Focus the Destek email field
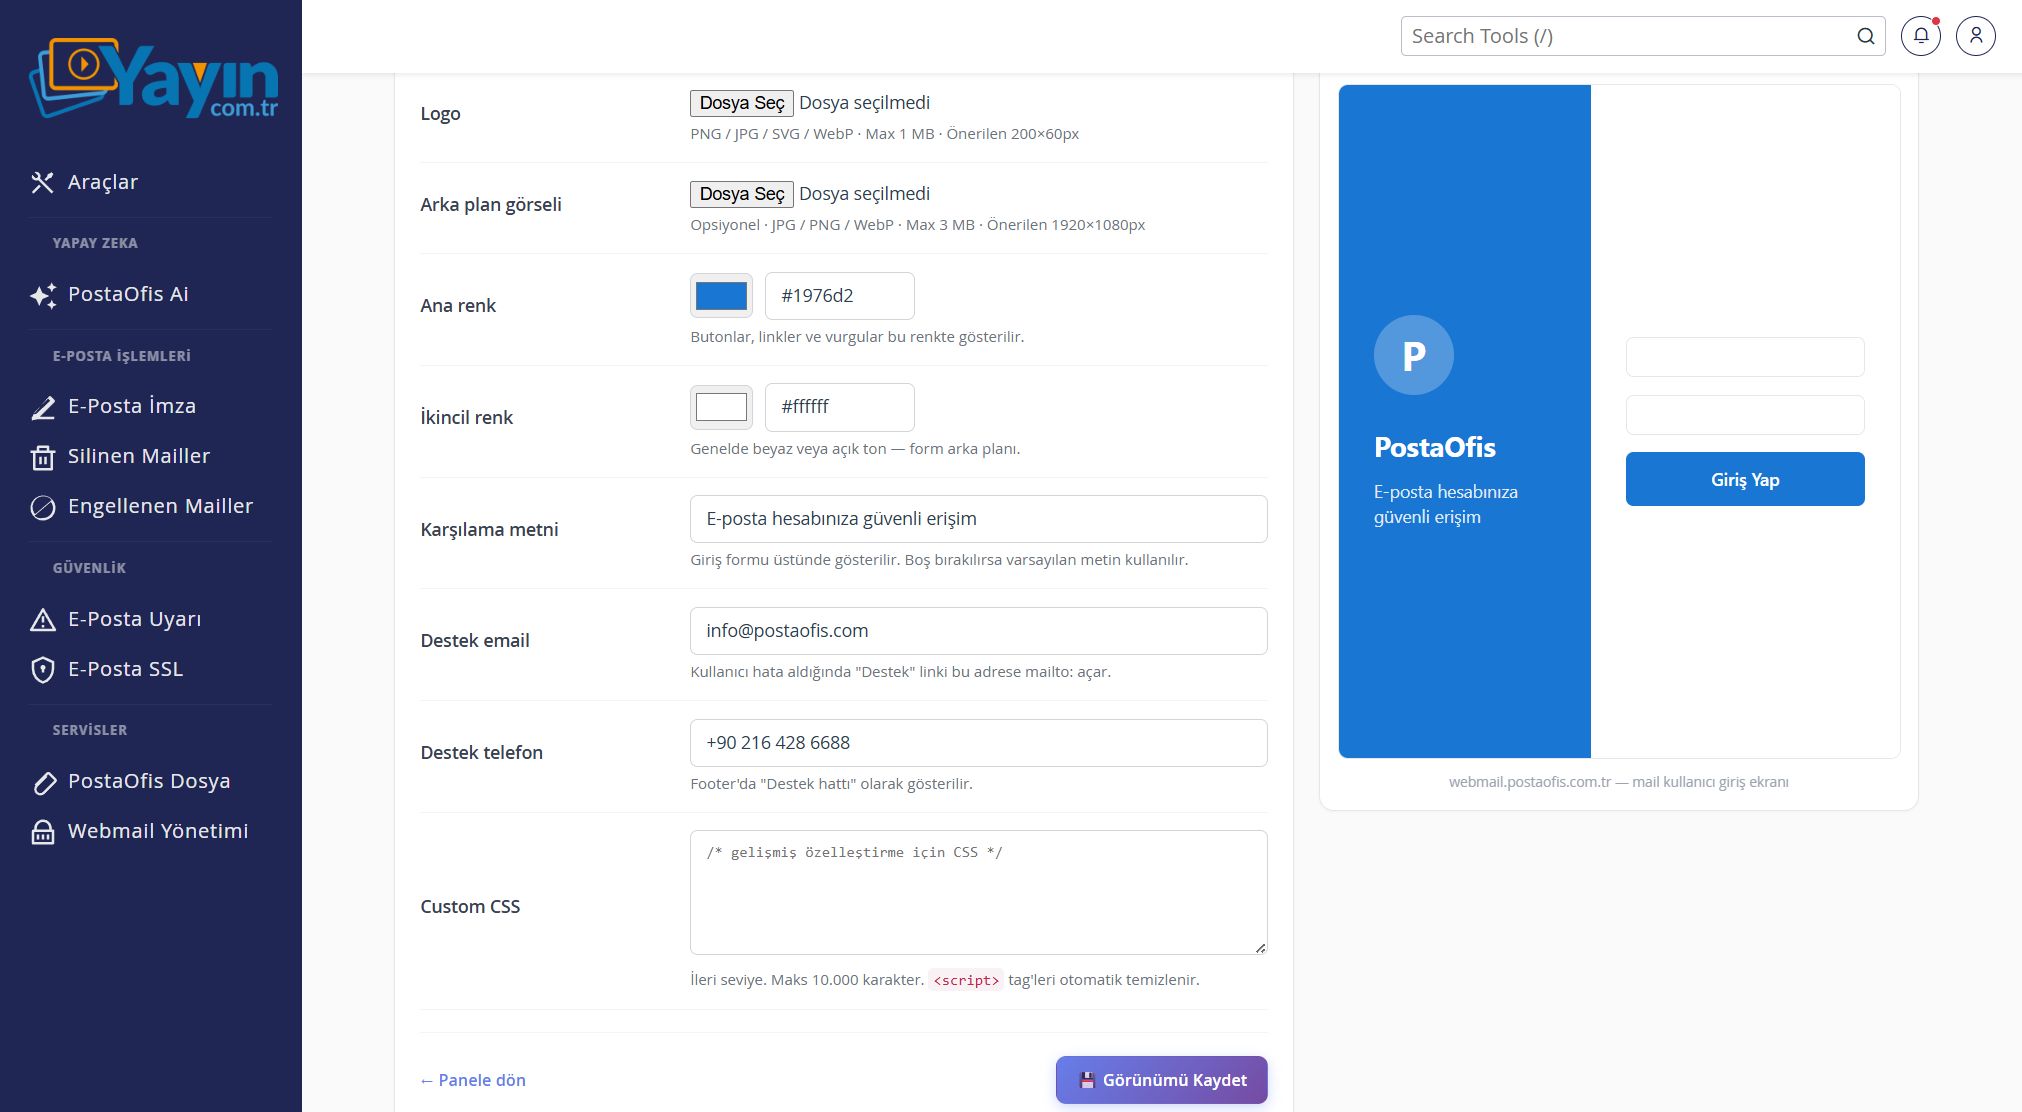Viewport: 2022px width, 1112px height. [978, 631]
